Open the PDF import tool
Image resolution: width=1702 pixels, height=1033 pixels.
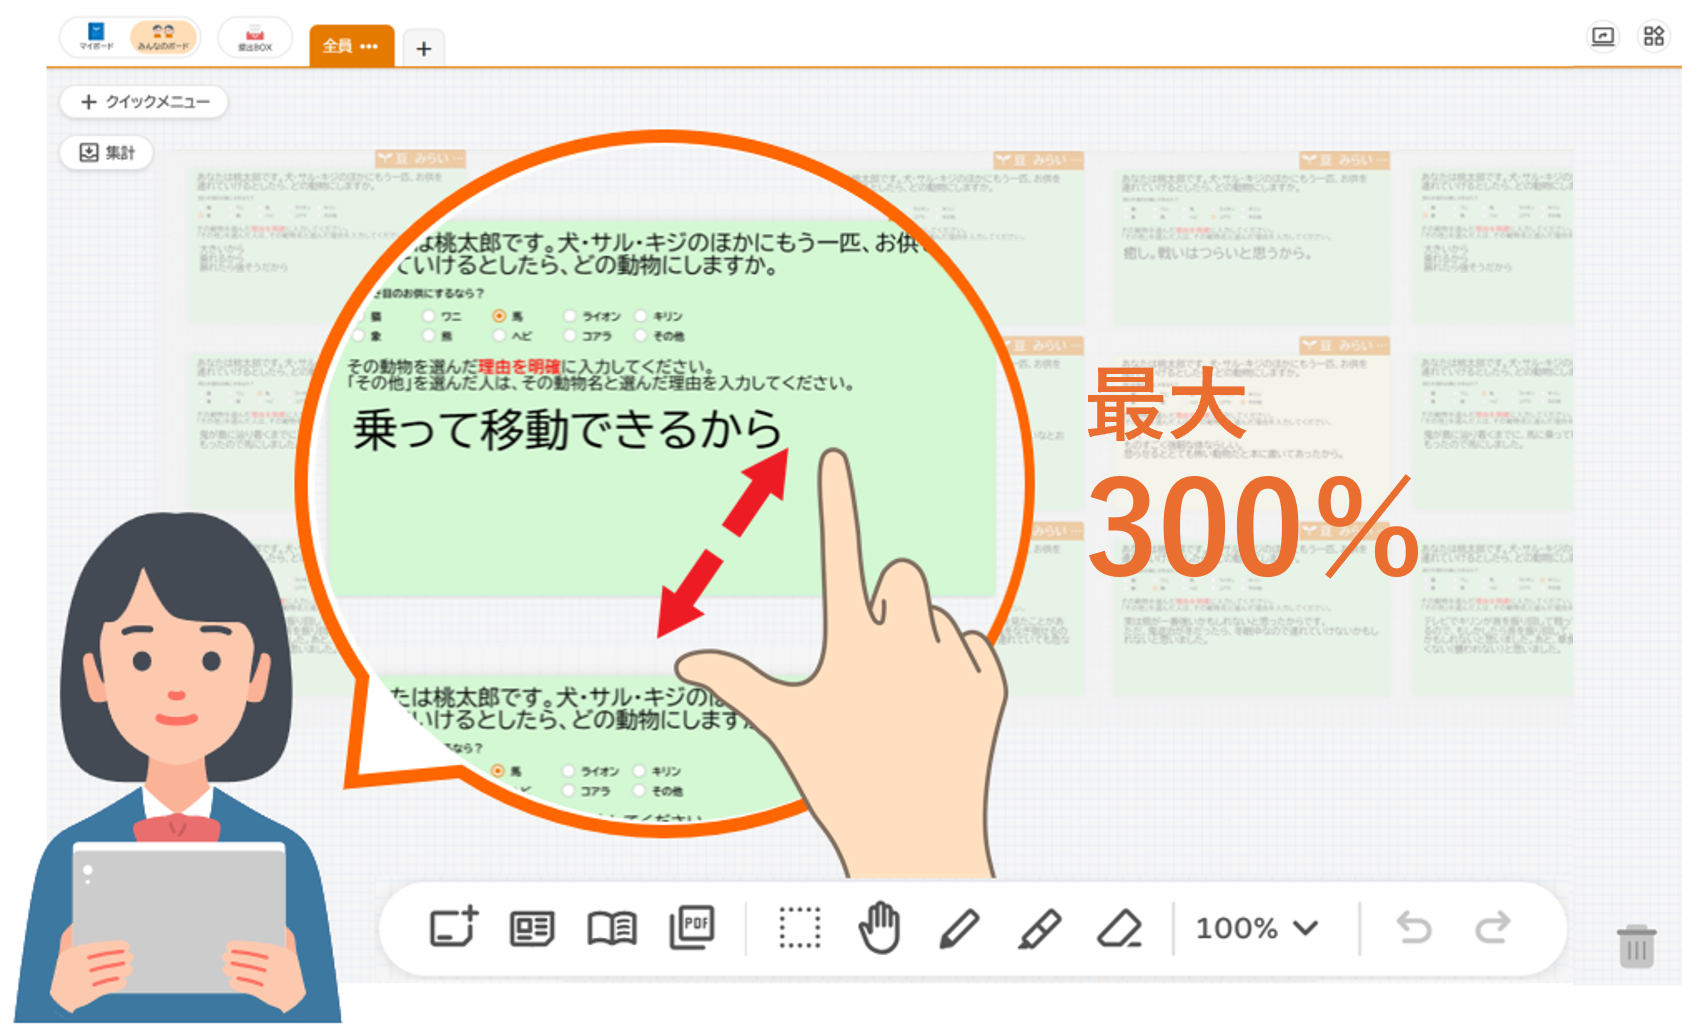pyautogui.click(x=692, y=927)
